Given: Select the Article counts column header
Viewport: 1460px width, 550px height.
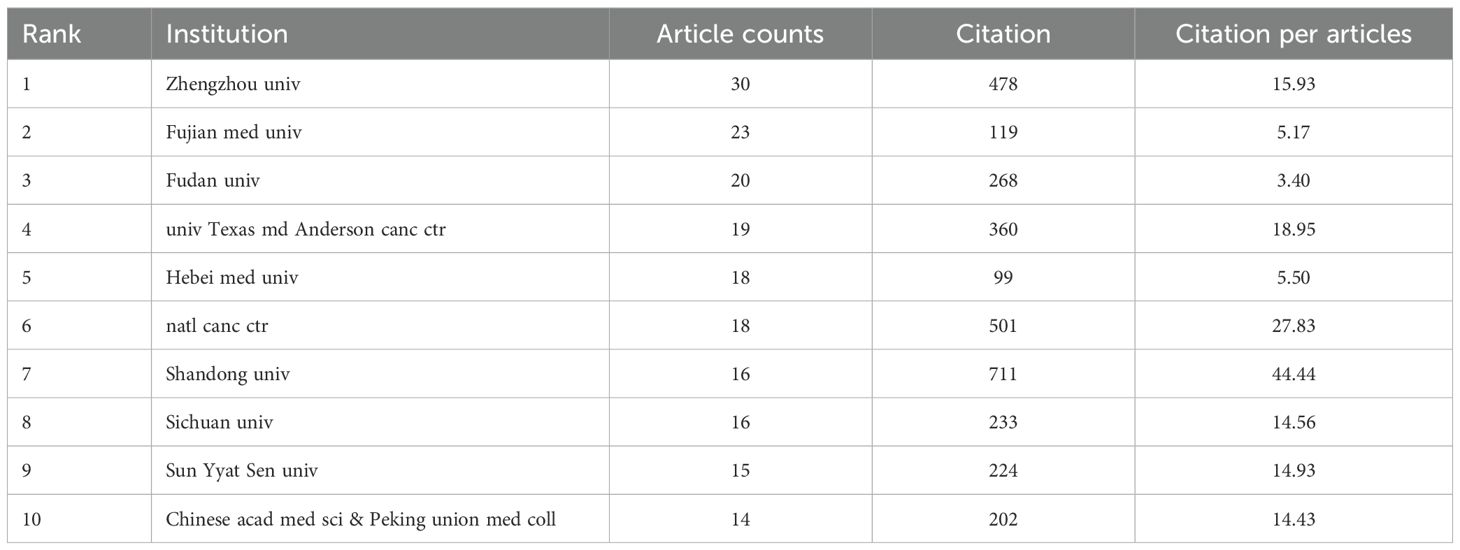Looking at the screenshot, I should pos(740,34).
